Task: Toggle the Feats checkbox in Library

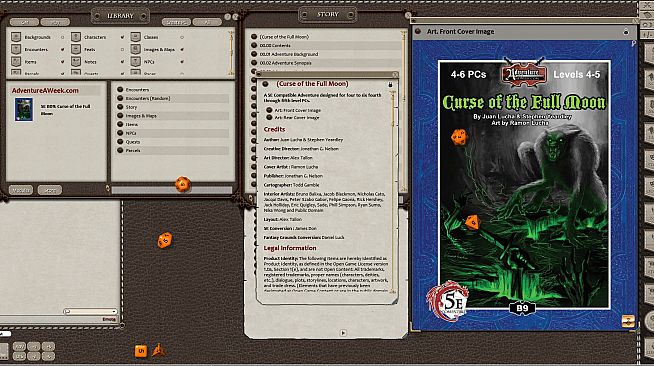Action: pyautogui.click(x=122, y=50)
